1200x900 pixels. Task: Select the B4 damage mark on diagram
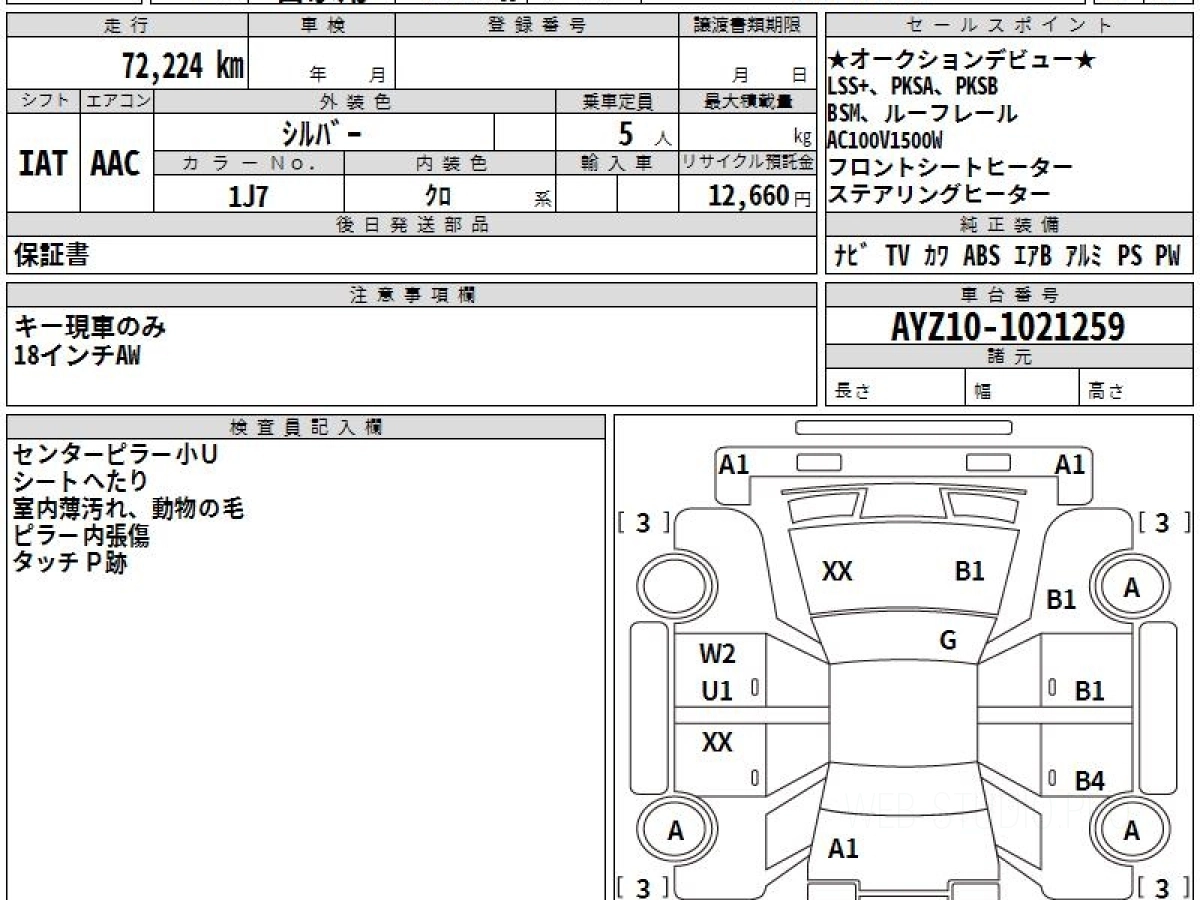(x=1089, y=782)
